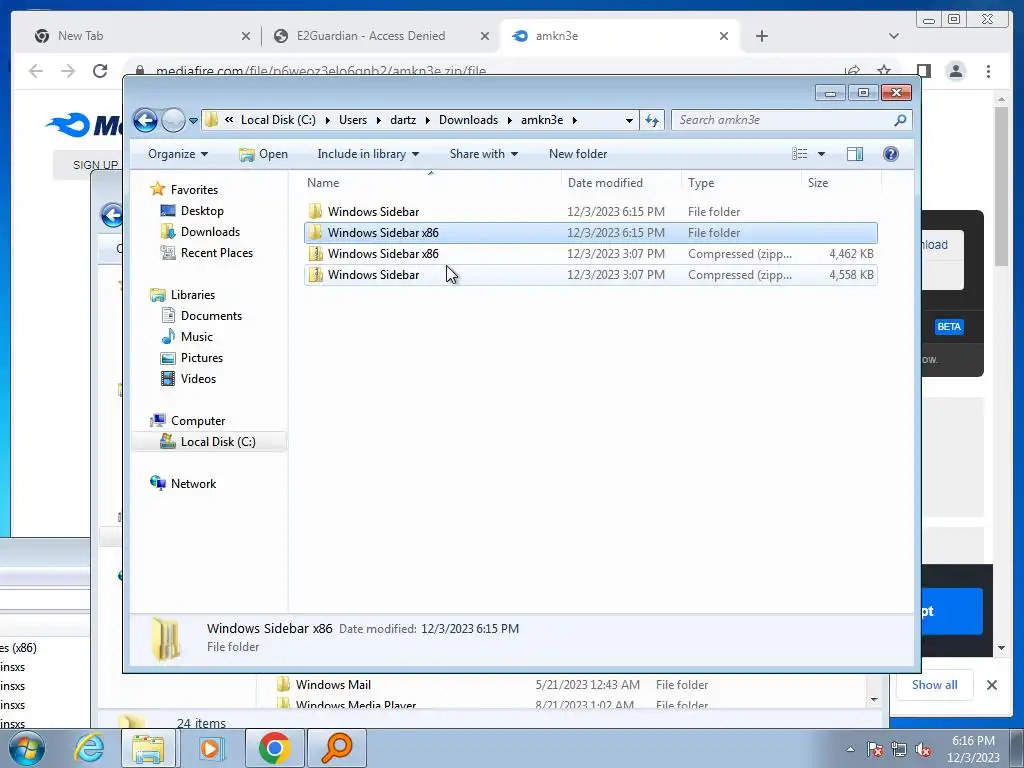The height and width of the screenshot is (768, 1024).
Task: Select the Windows Sidebar file folder
Action: point(590,212)
